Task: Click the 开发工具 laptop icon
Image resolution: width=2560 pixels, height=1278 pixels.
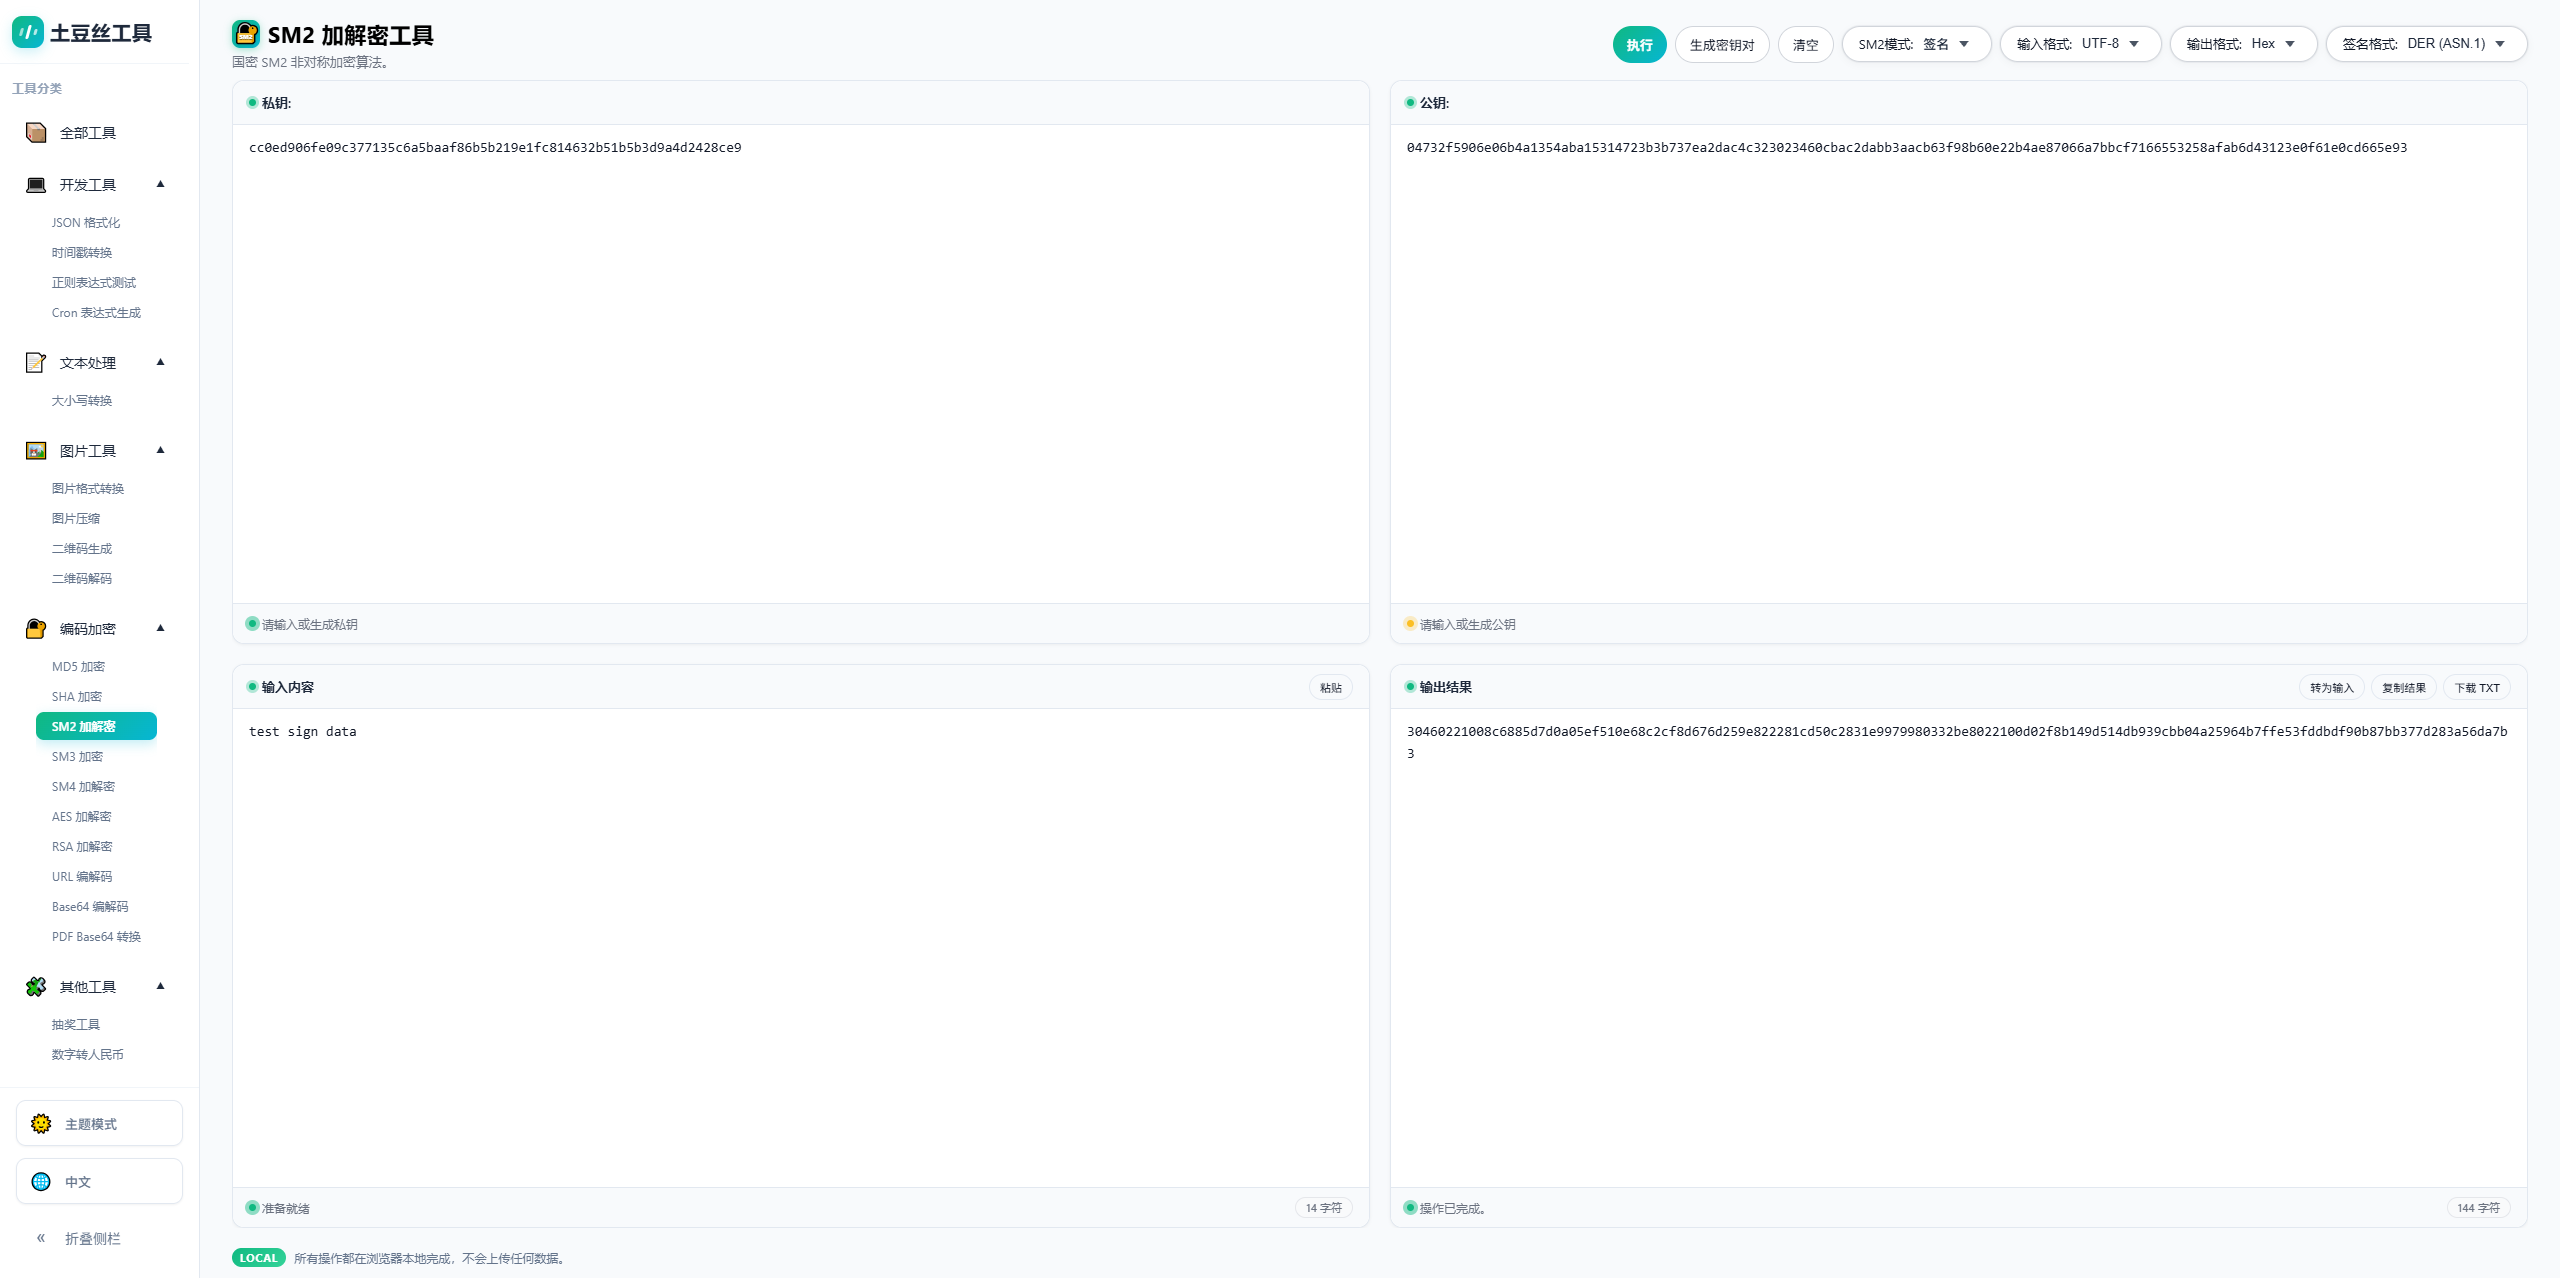Action: pyautogui.click(x=36, y=185)
